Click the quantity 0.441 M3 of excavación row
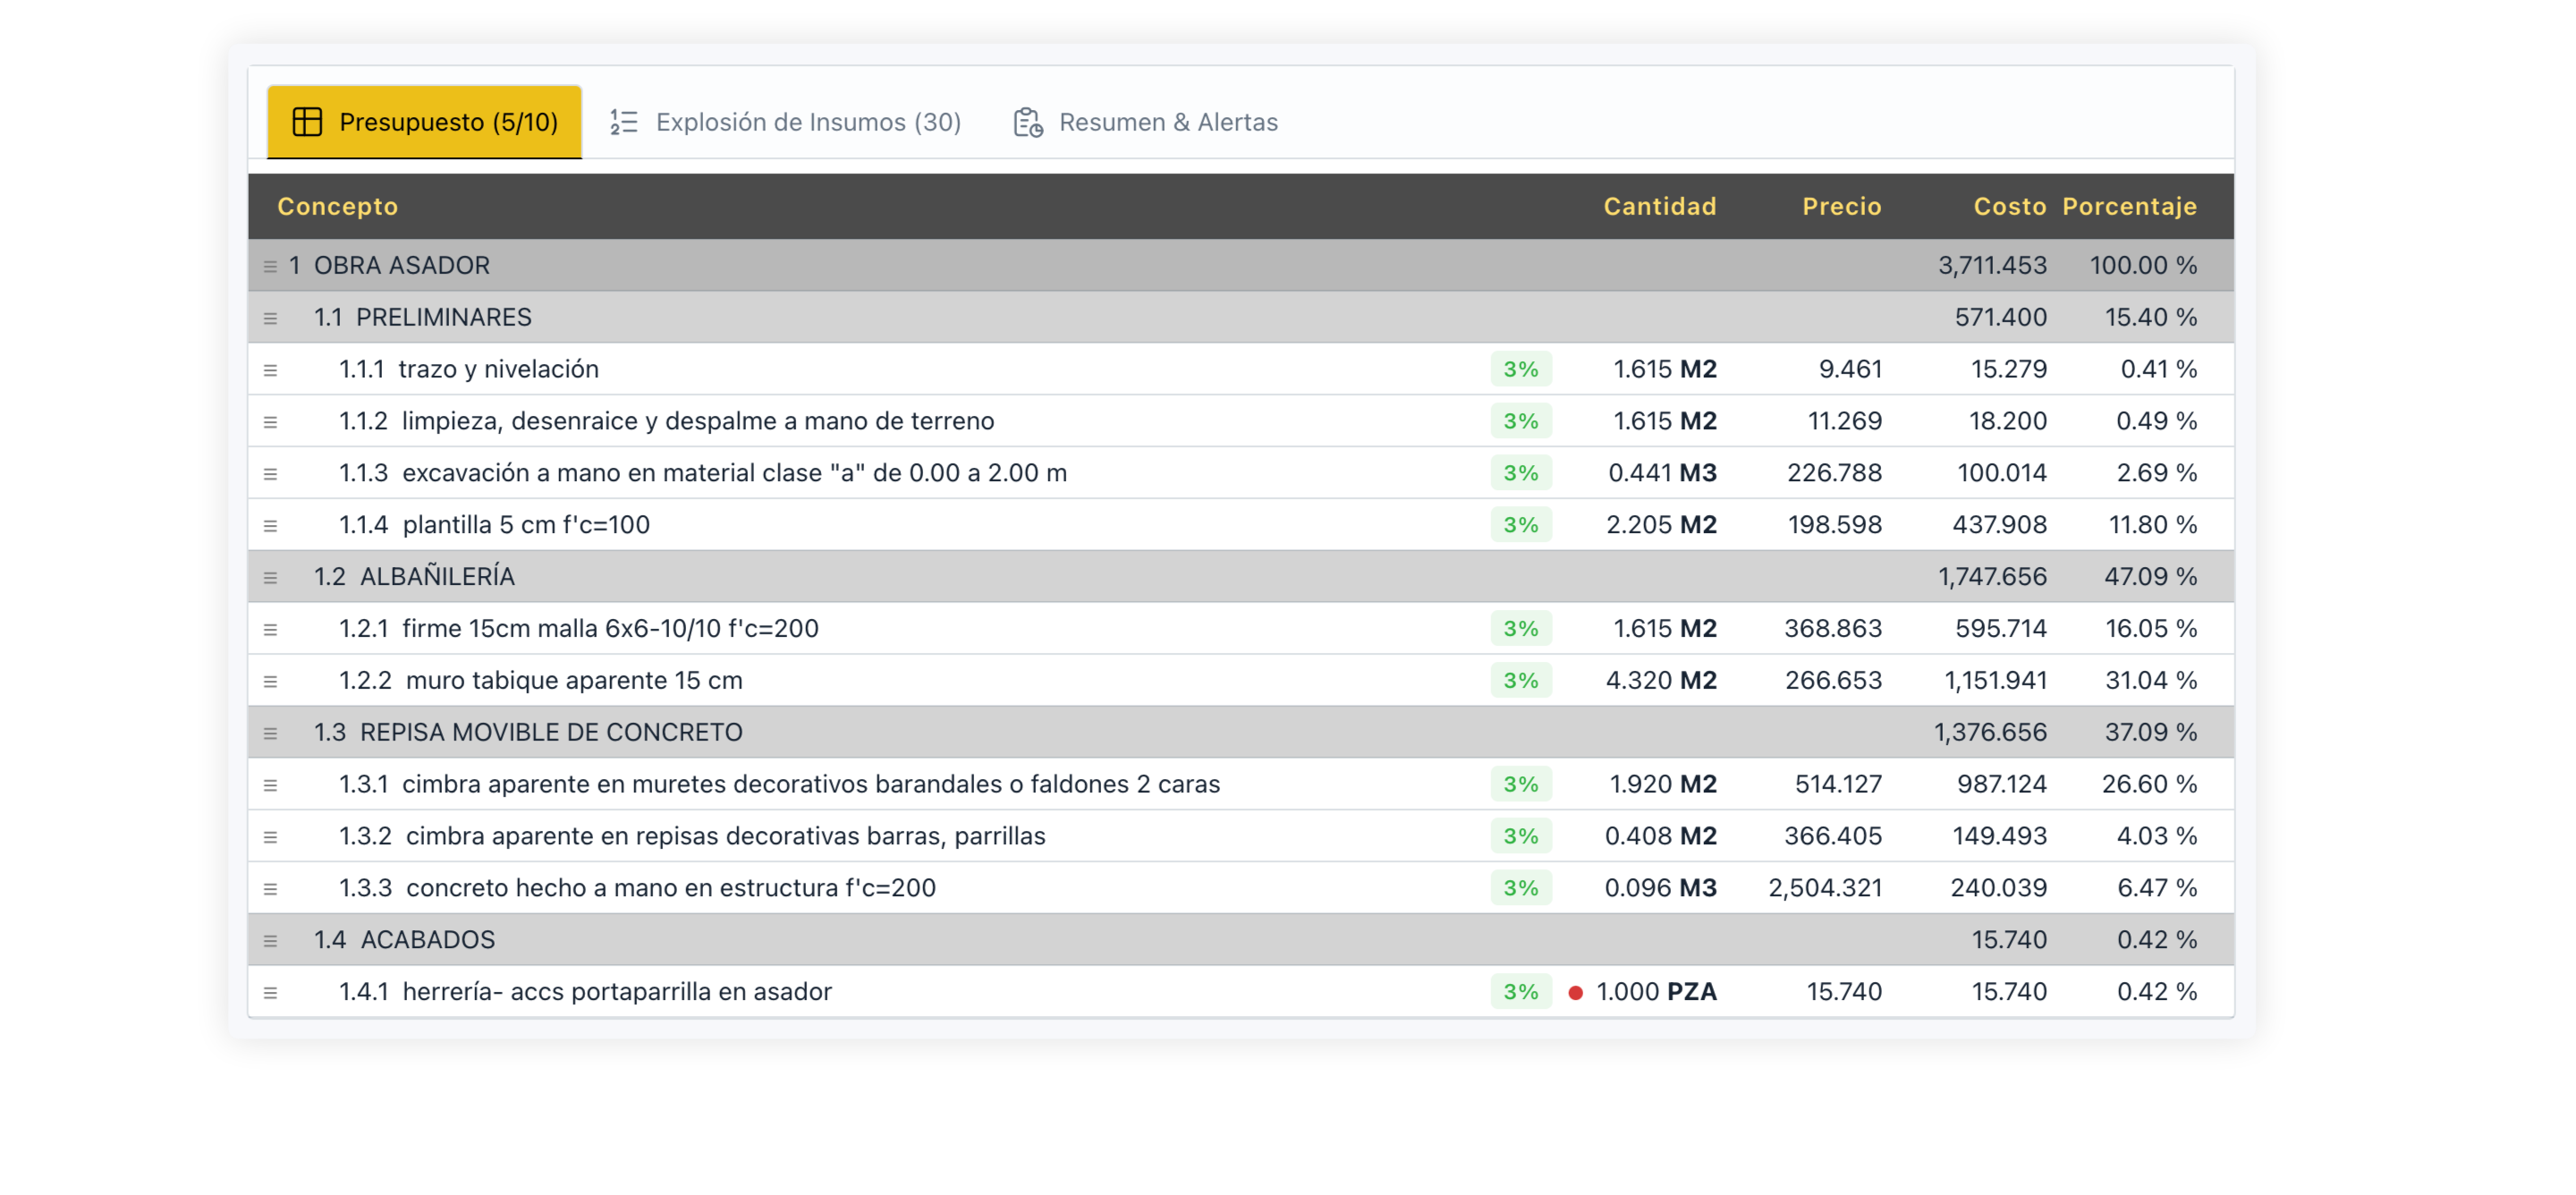This screenshot has width=2576, height=1195. click(x=1661, y=473)
